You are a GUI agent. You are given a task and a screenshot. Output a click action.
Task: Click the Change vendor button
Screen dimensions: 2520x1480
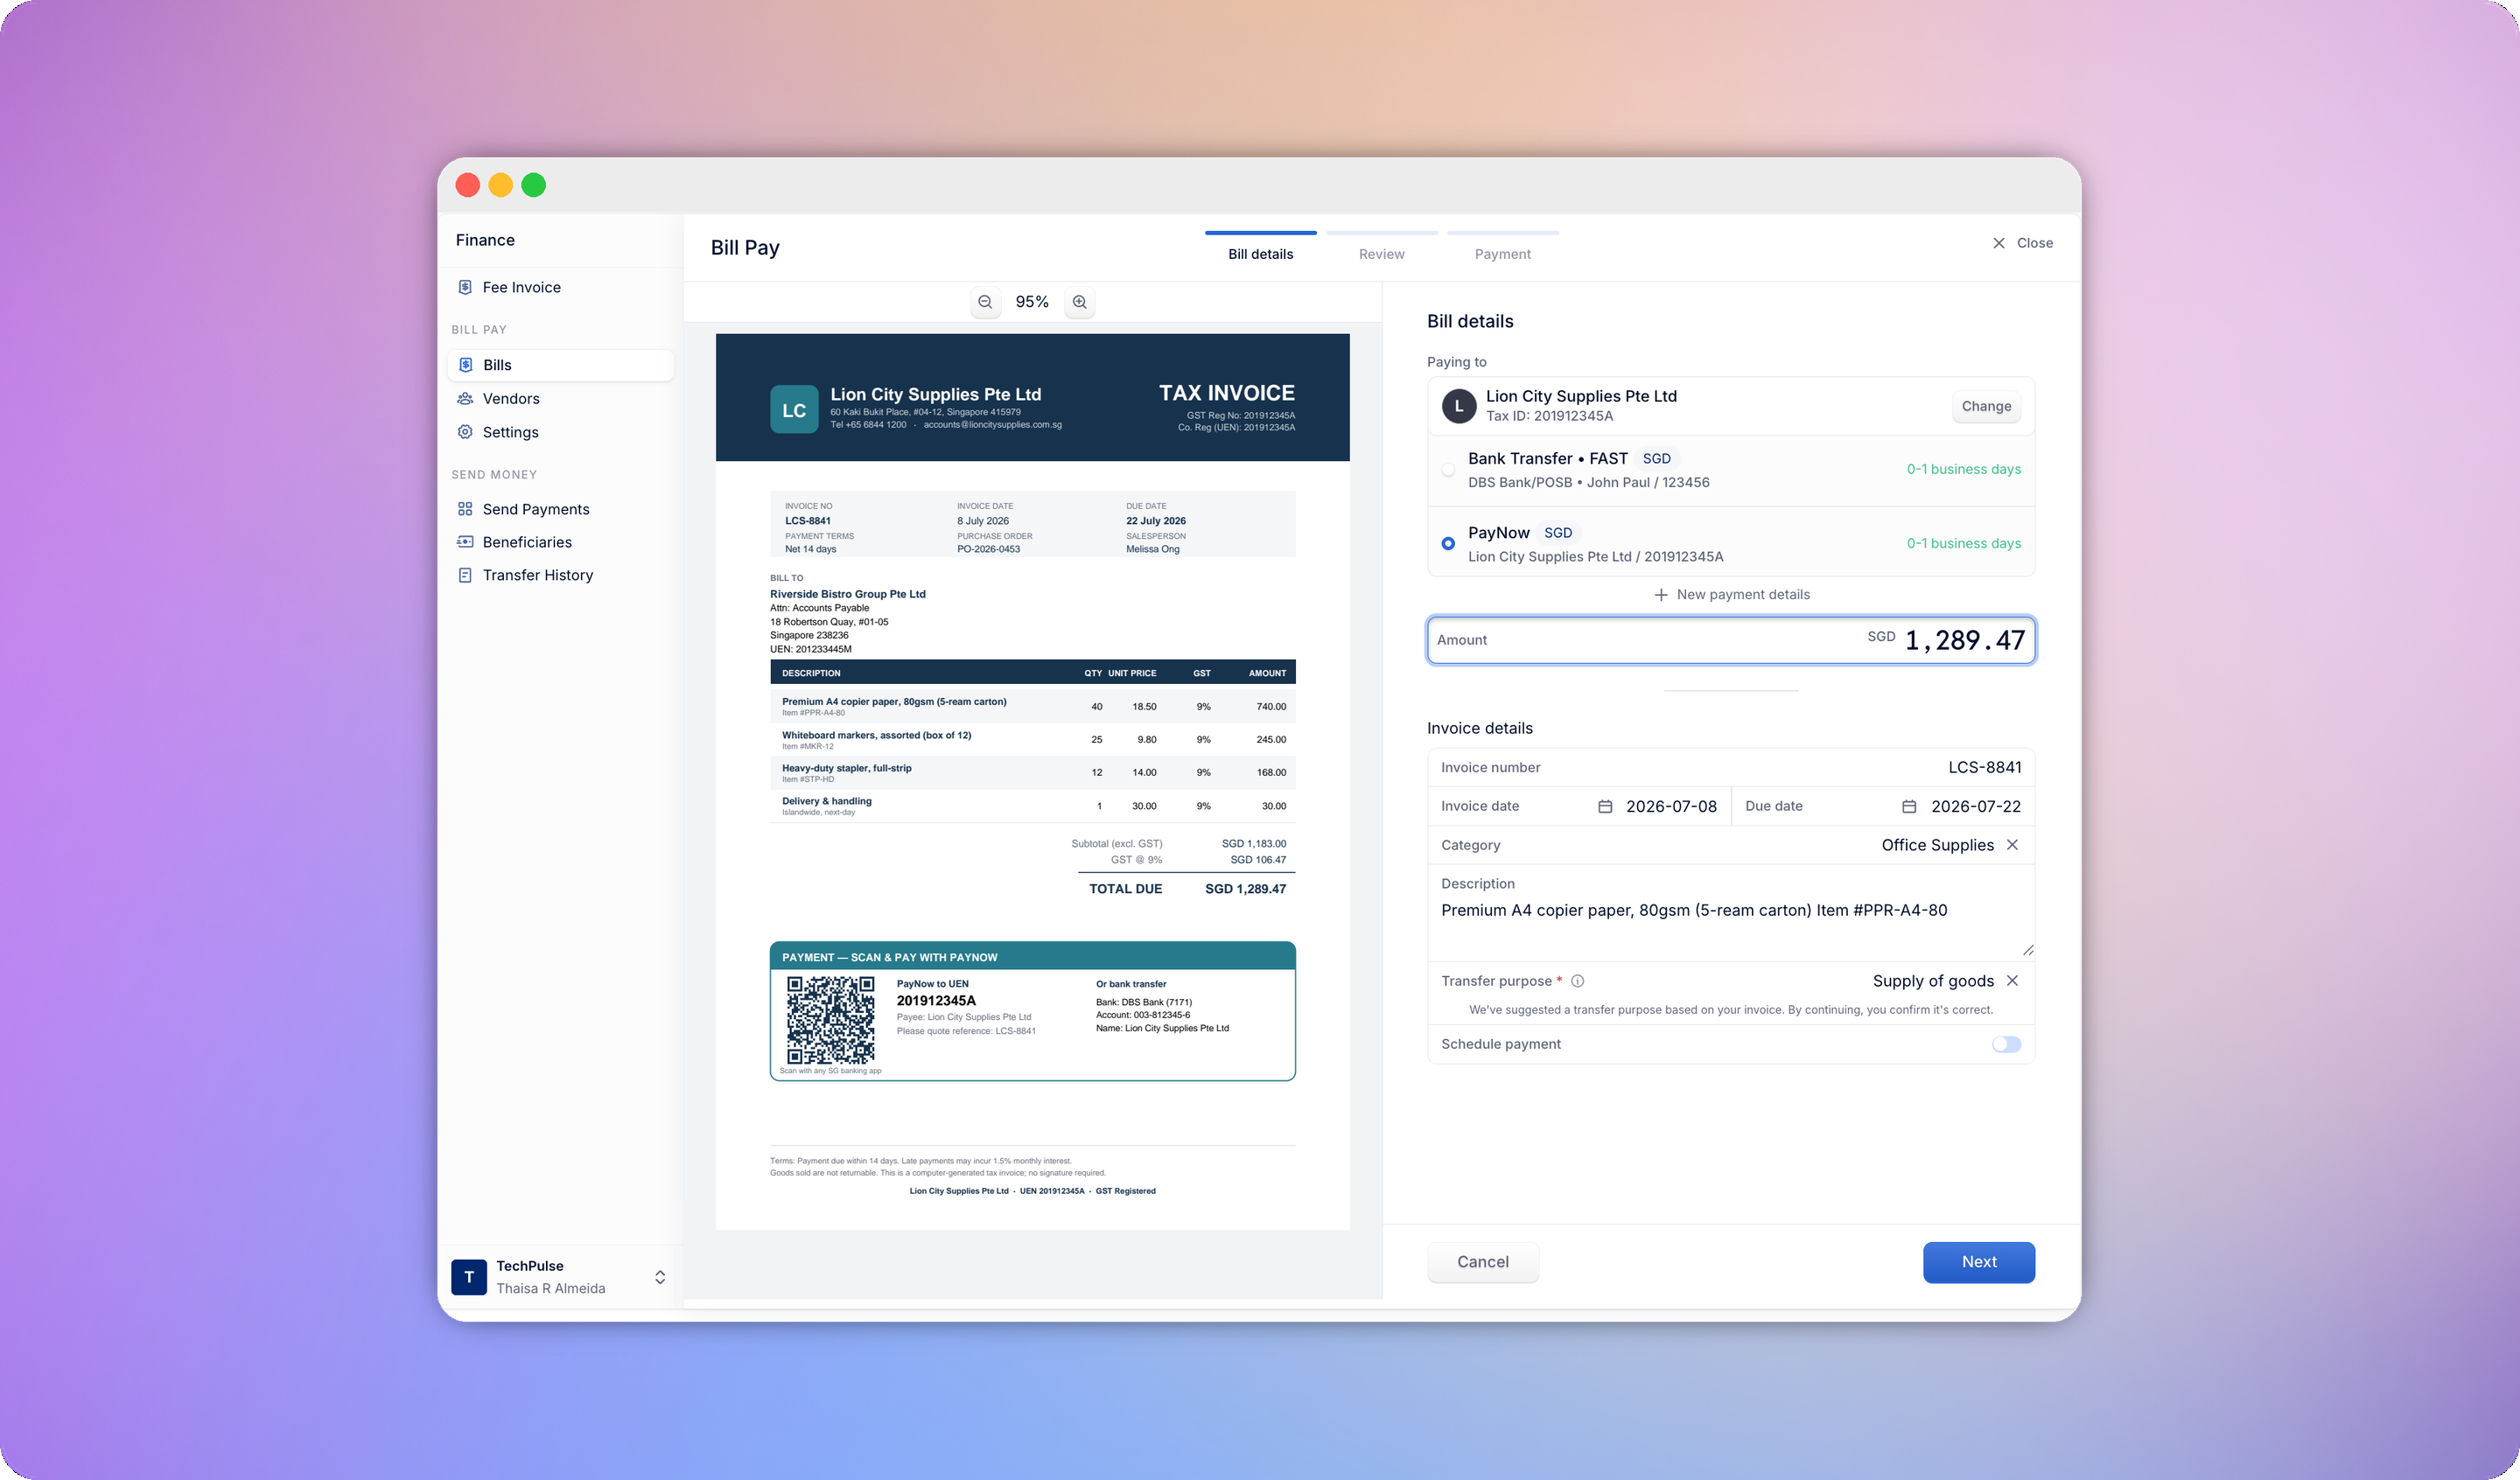pos(1986,406)
